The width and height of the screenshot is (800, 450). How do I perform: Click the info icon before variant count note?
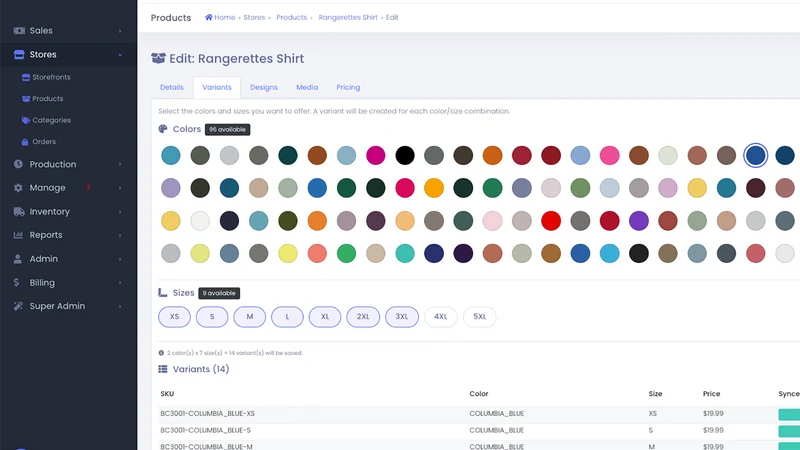click(161, 353)
